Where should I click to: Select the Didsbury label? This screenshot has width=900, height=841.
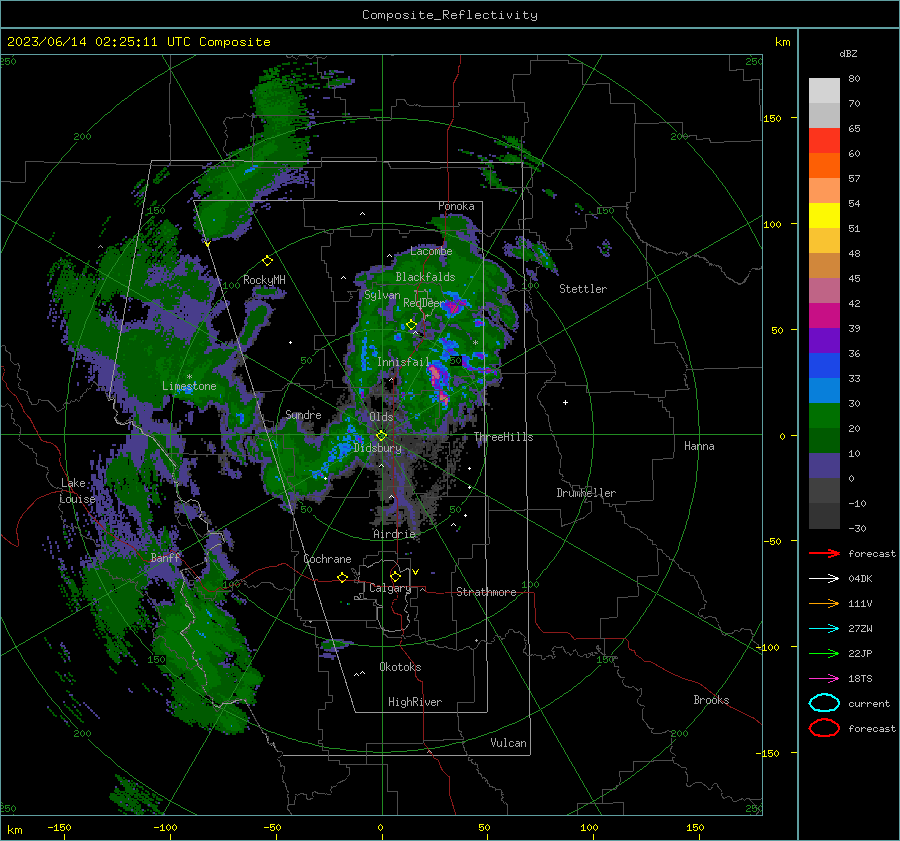tap(378, 448)
